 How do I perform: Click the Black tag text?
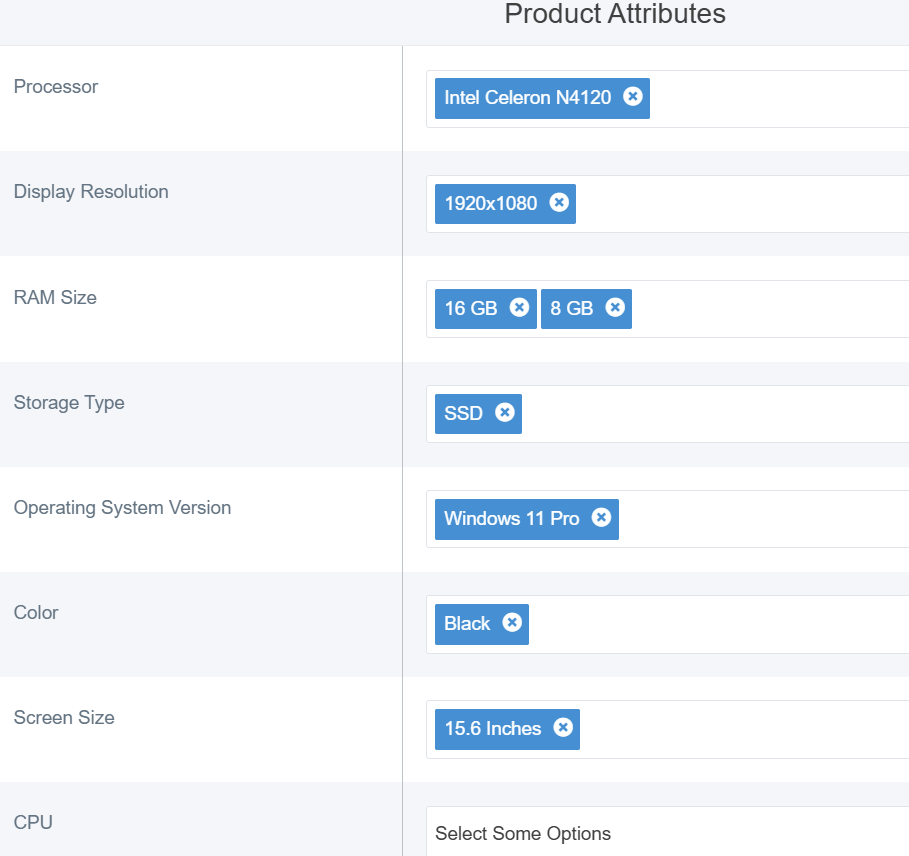coord(467,624)
